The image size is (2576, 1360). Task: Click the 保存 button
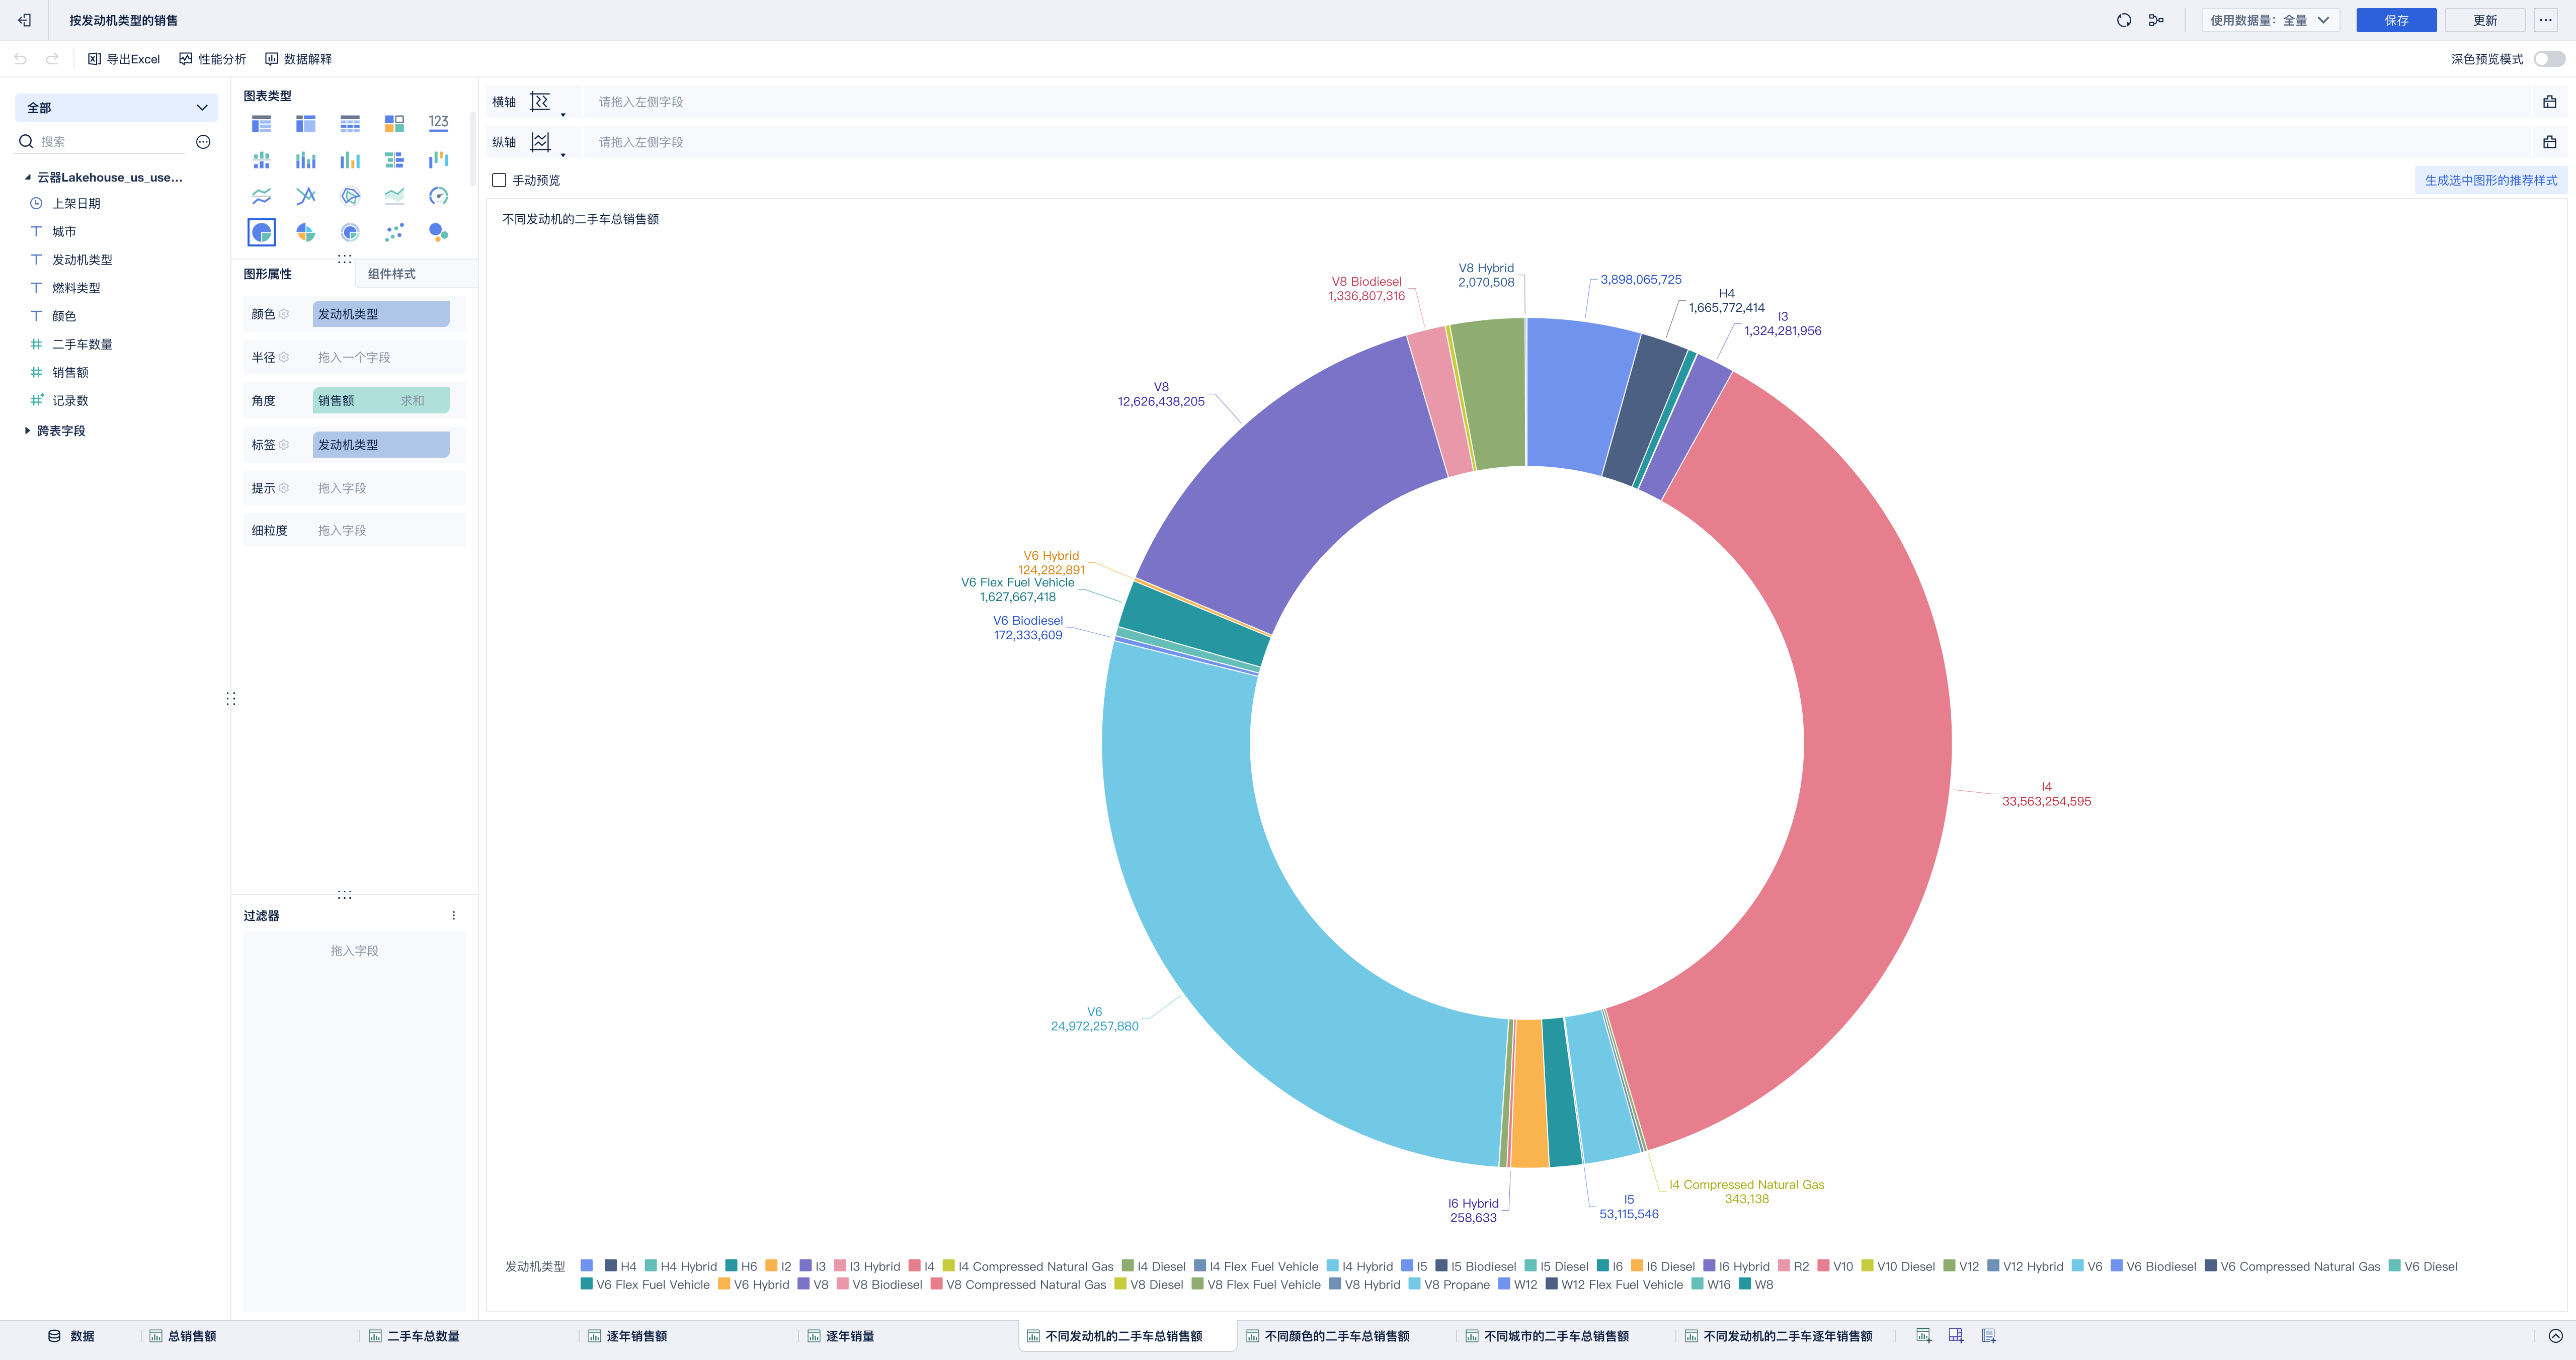click(x=2396, y=20)
